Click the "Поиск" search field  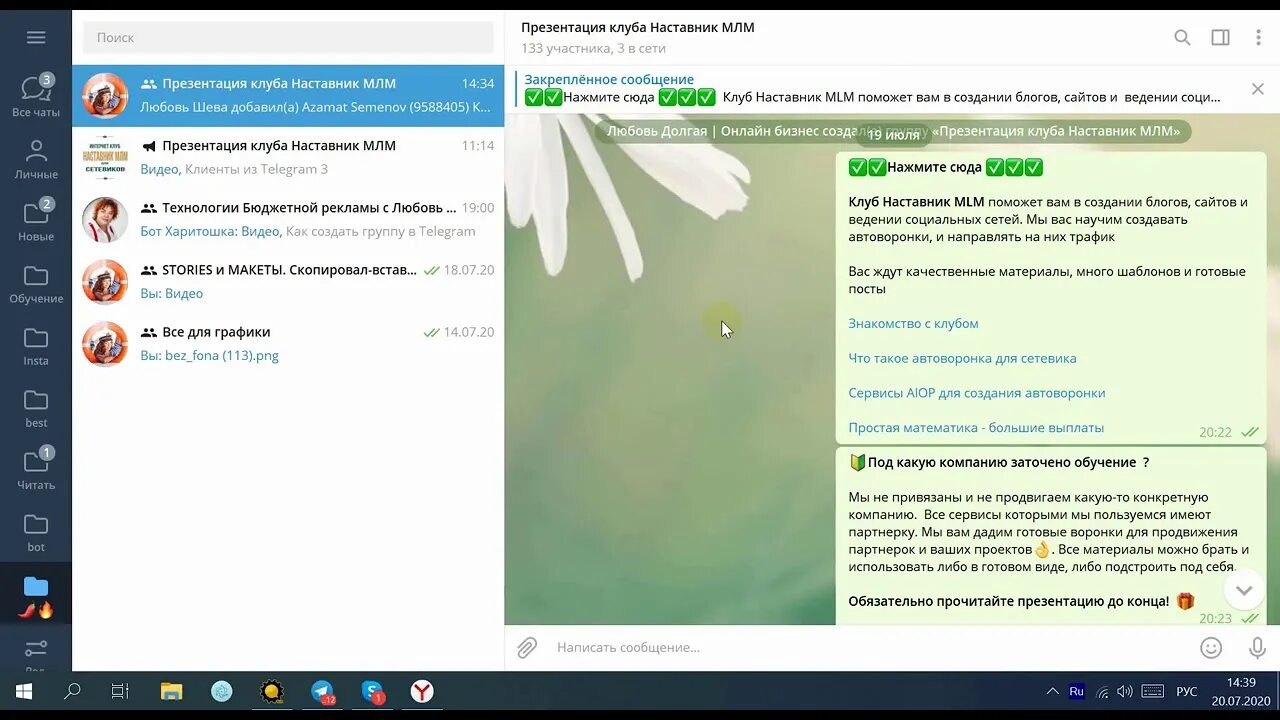(288, 37)
